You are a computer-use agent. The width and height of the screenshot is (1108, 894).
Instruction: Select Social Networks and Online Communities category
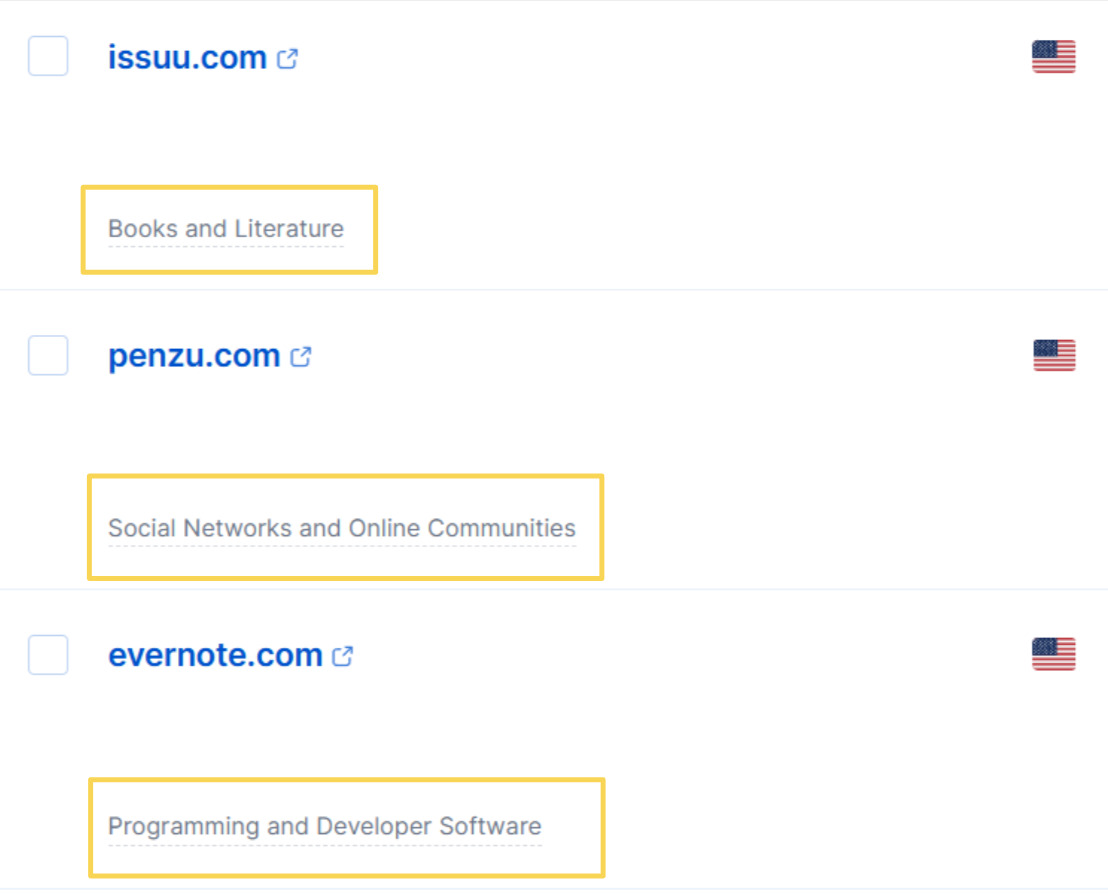point(342,528)
